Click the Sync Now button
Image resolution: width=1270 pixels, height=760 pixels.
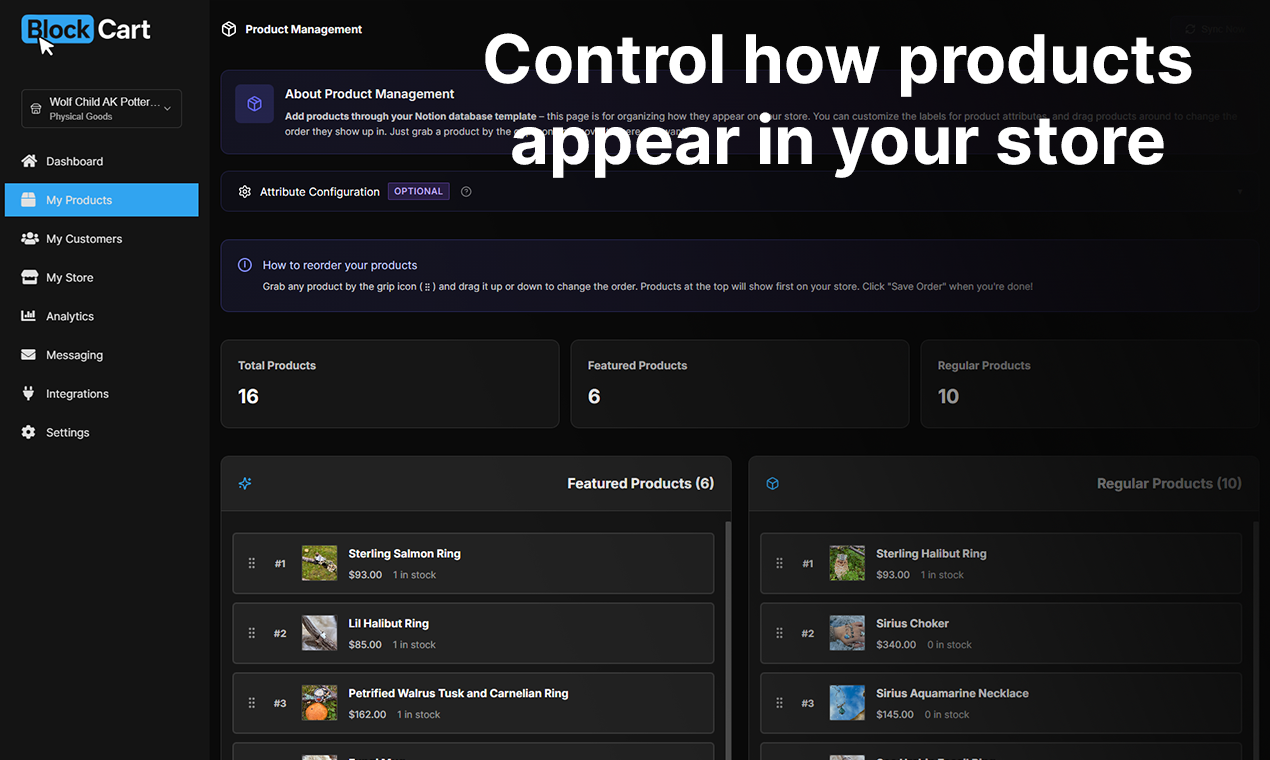(x=1212, y=29)
